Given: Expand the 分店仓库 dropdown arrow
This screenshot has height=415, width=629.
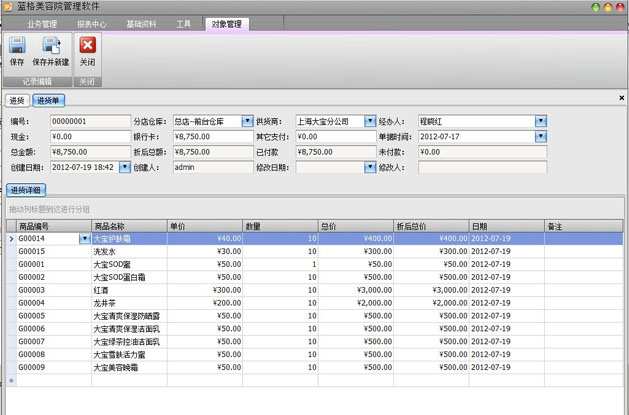Looking at the screenshot, I should pos(248,121).
